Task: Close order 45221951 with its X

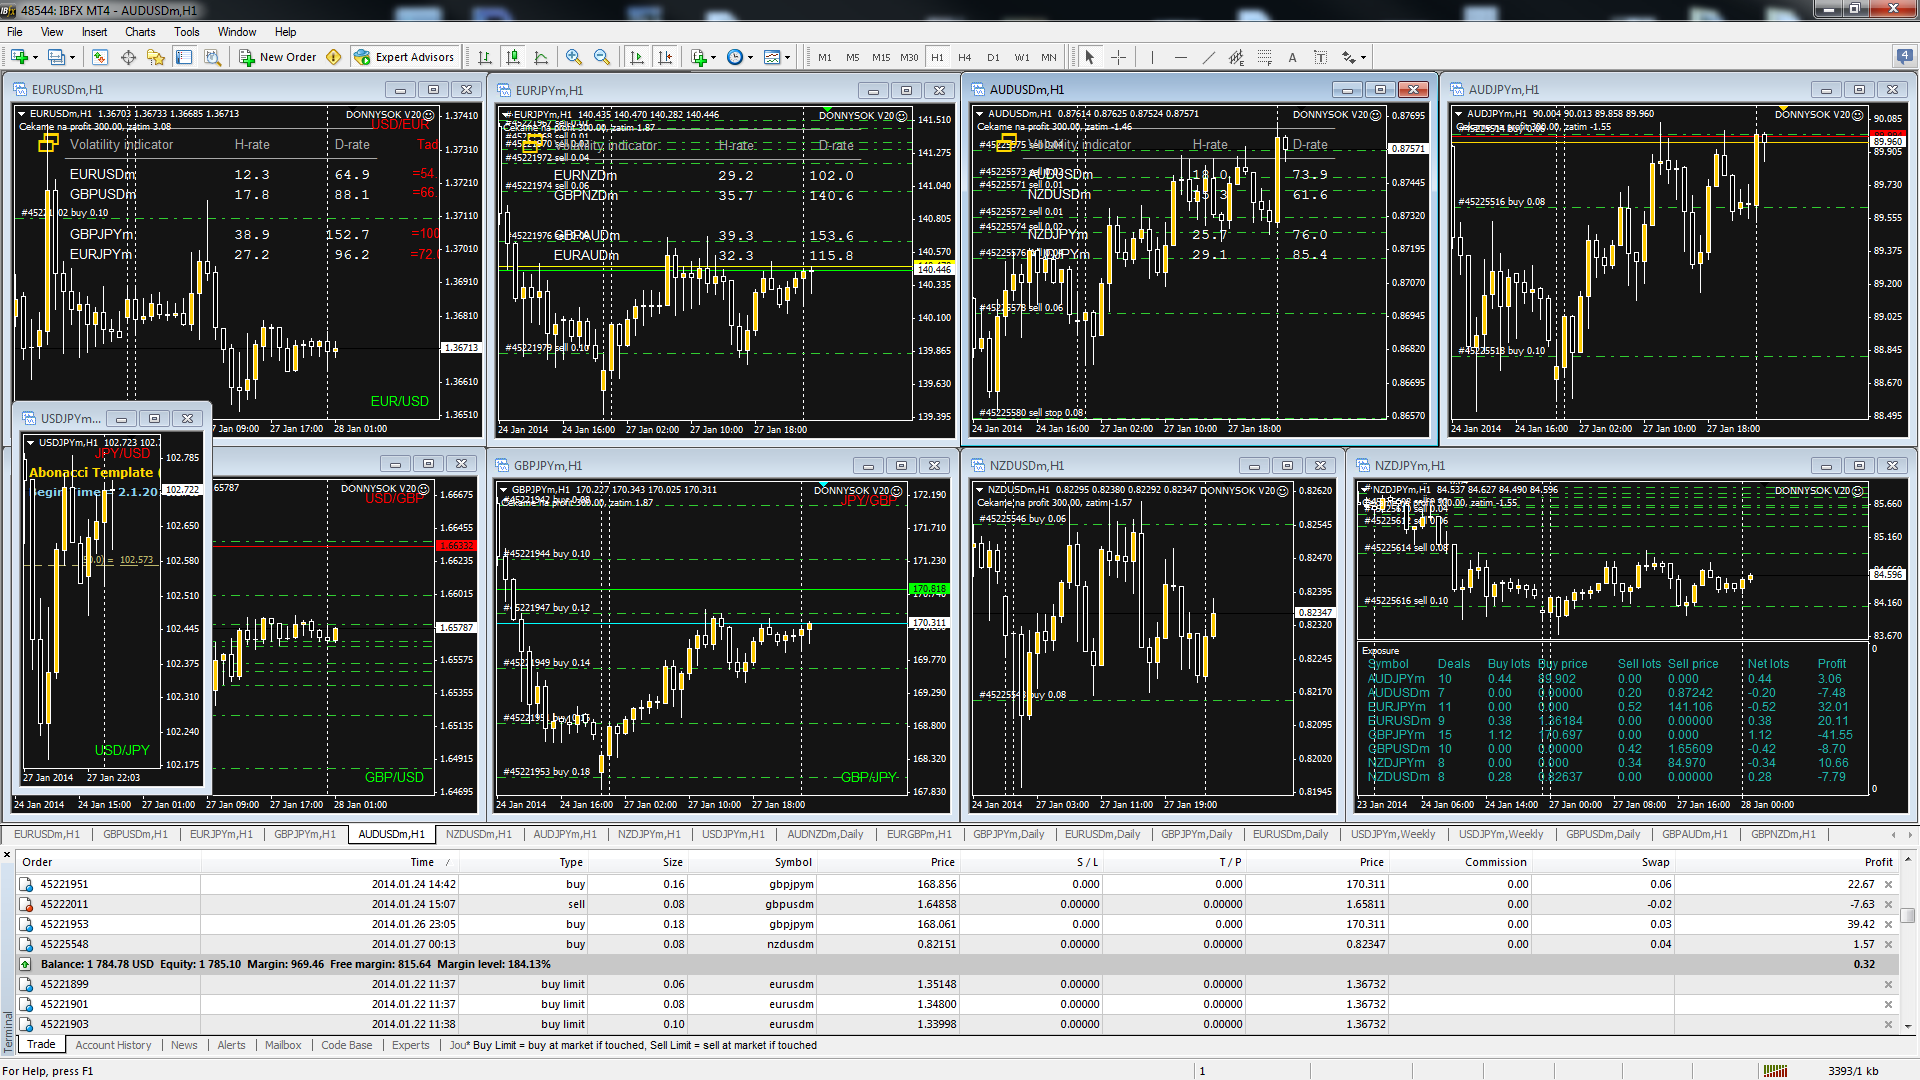Action: pyautogui.click(x=1888, y=884)
